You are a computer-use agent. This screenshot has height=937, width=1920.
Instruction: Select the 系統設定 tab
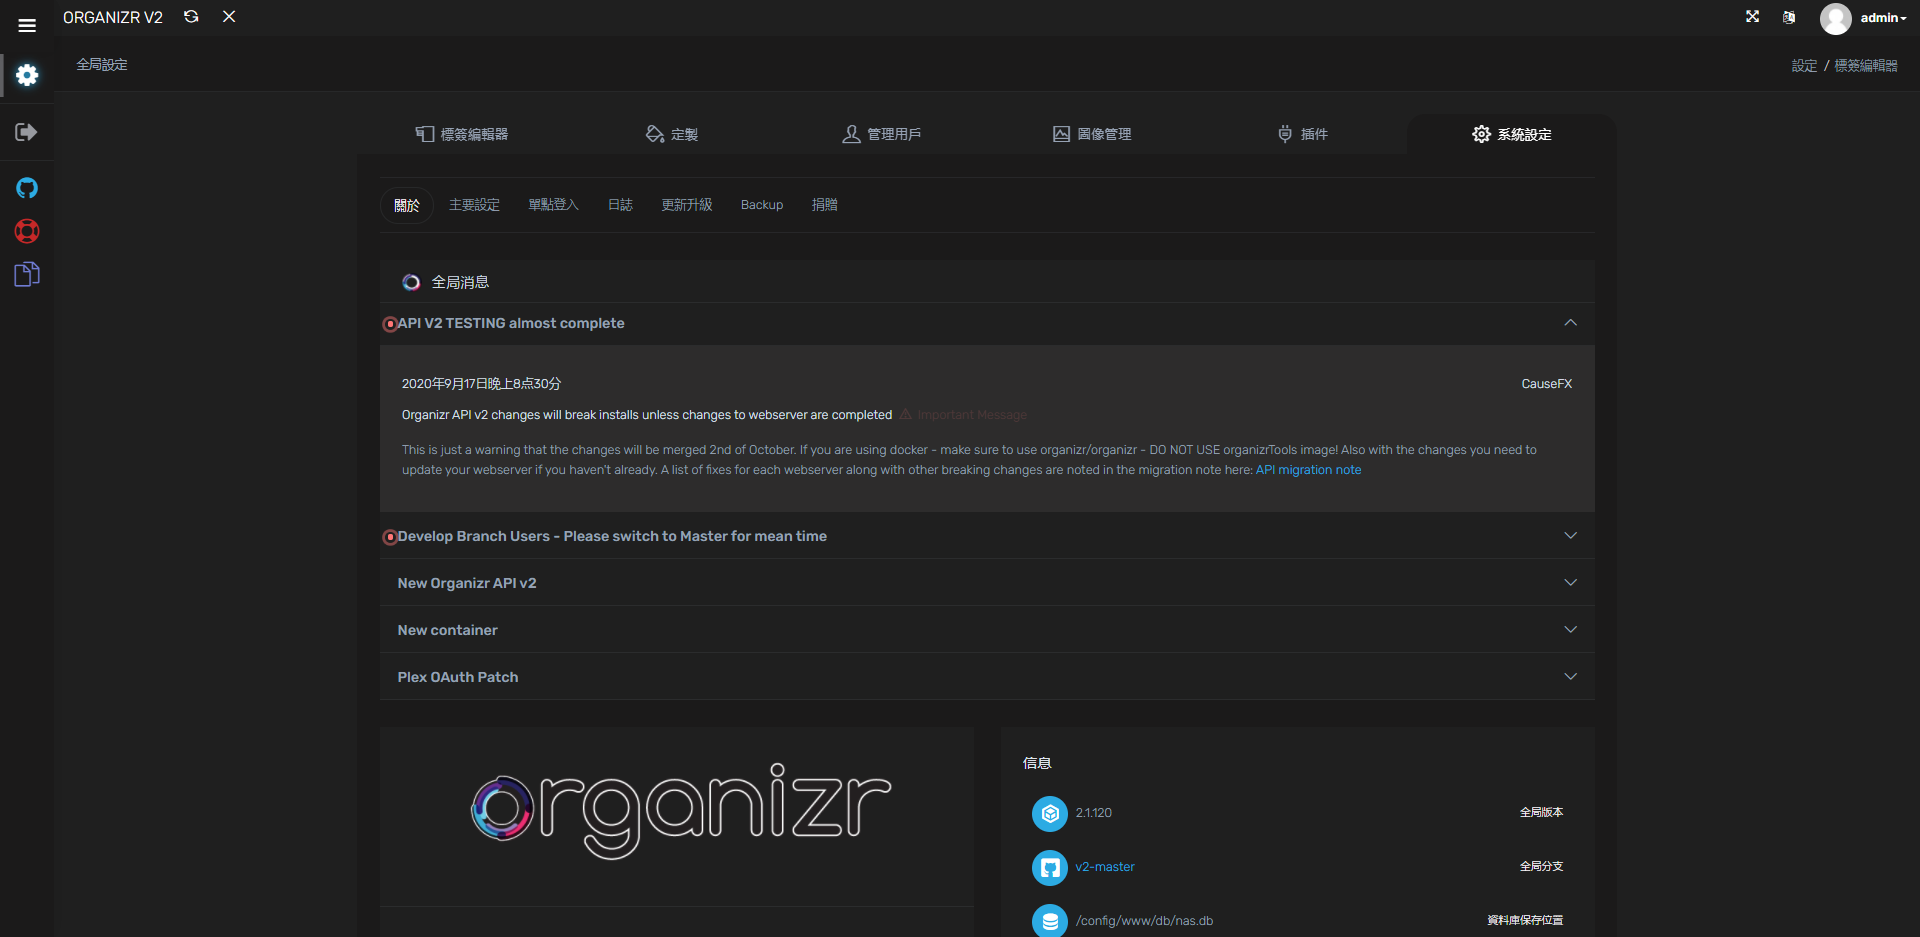pyautogui.click(x=1512, y=134)
